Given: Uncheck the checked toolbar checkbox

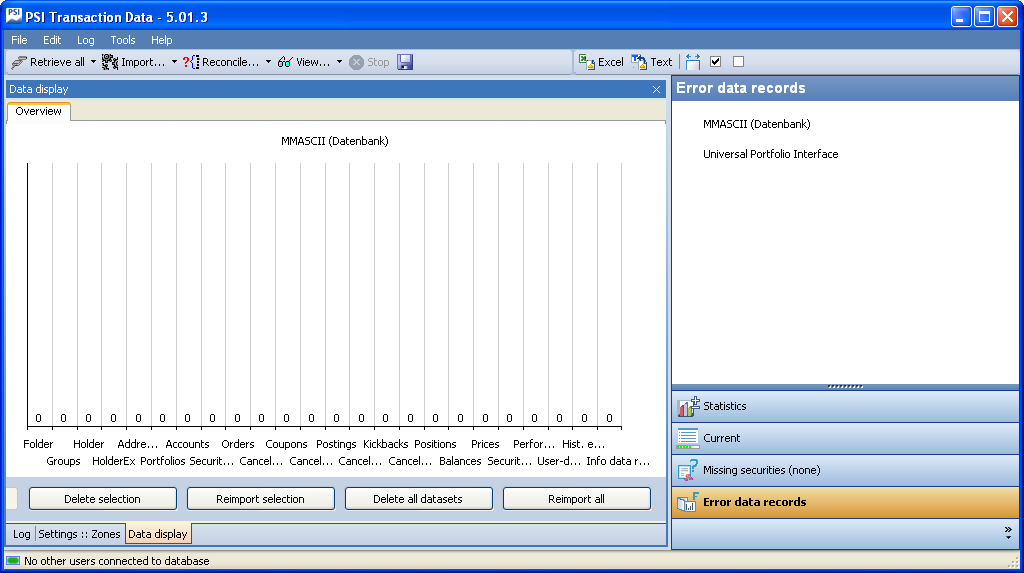Looking at the screenshot, I should 715,62.
